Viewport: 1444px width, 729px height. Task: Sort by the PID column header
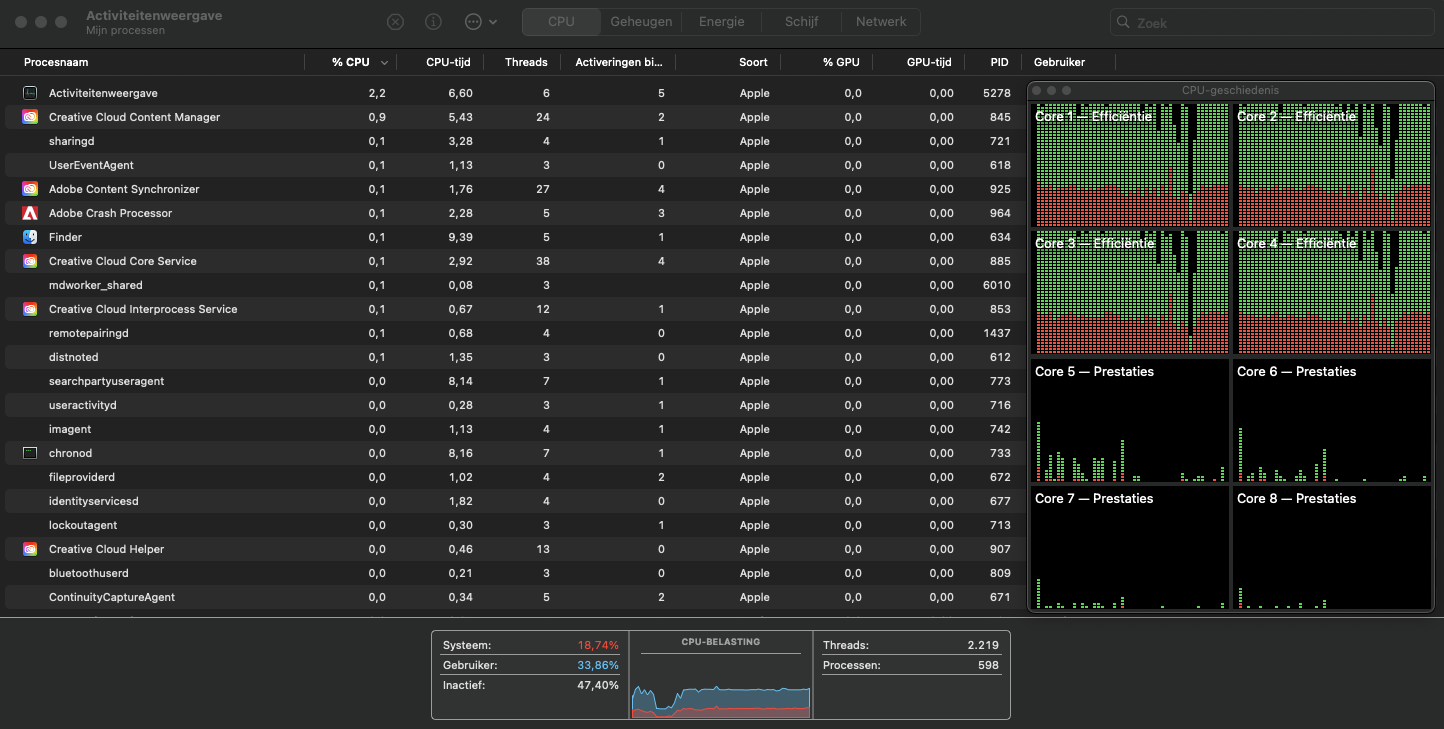[x=999, y=62]
